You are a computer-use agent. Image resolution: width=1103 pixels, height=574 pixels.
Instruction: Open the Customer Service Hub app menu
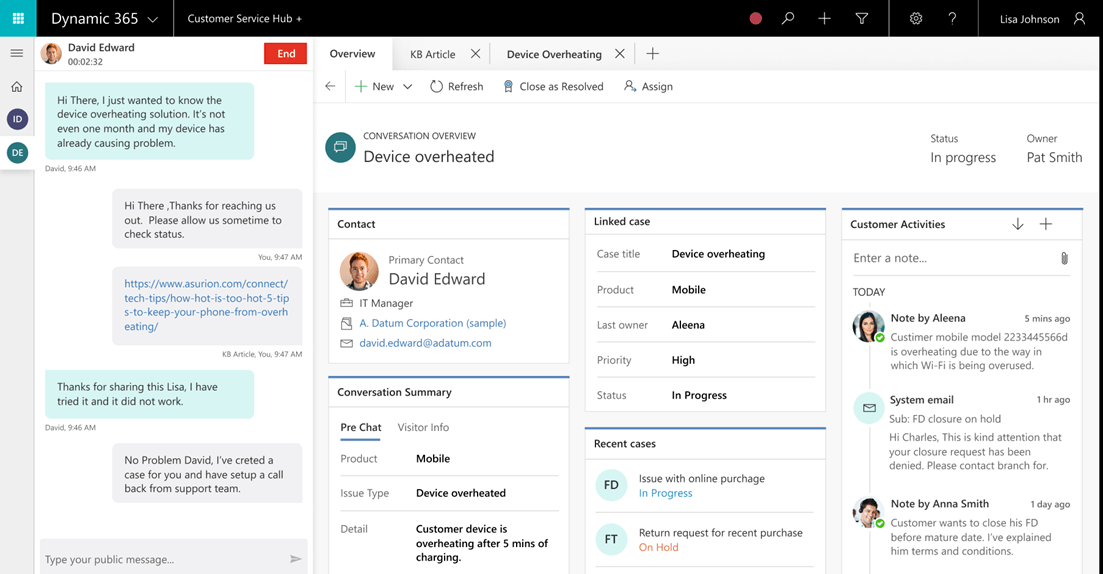(244, 19)
